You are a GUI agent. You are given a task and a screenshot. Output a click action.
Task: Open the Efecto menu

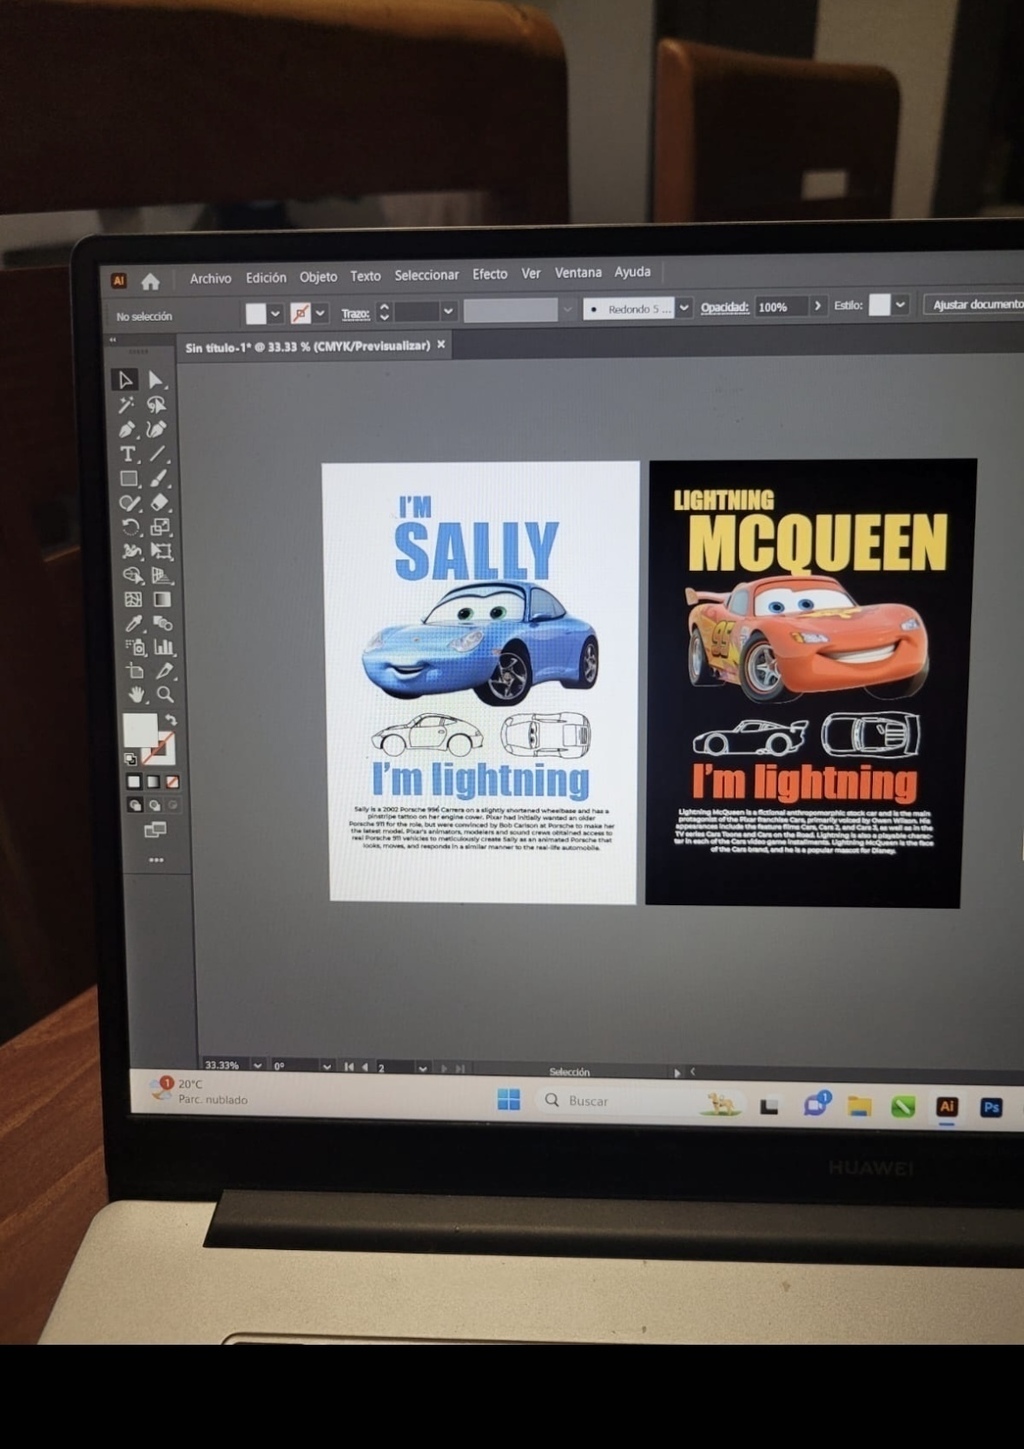point(490,274)
